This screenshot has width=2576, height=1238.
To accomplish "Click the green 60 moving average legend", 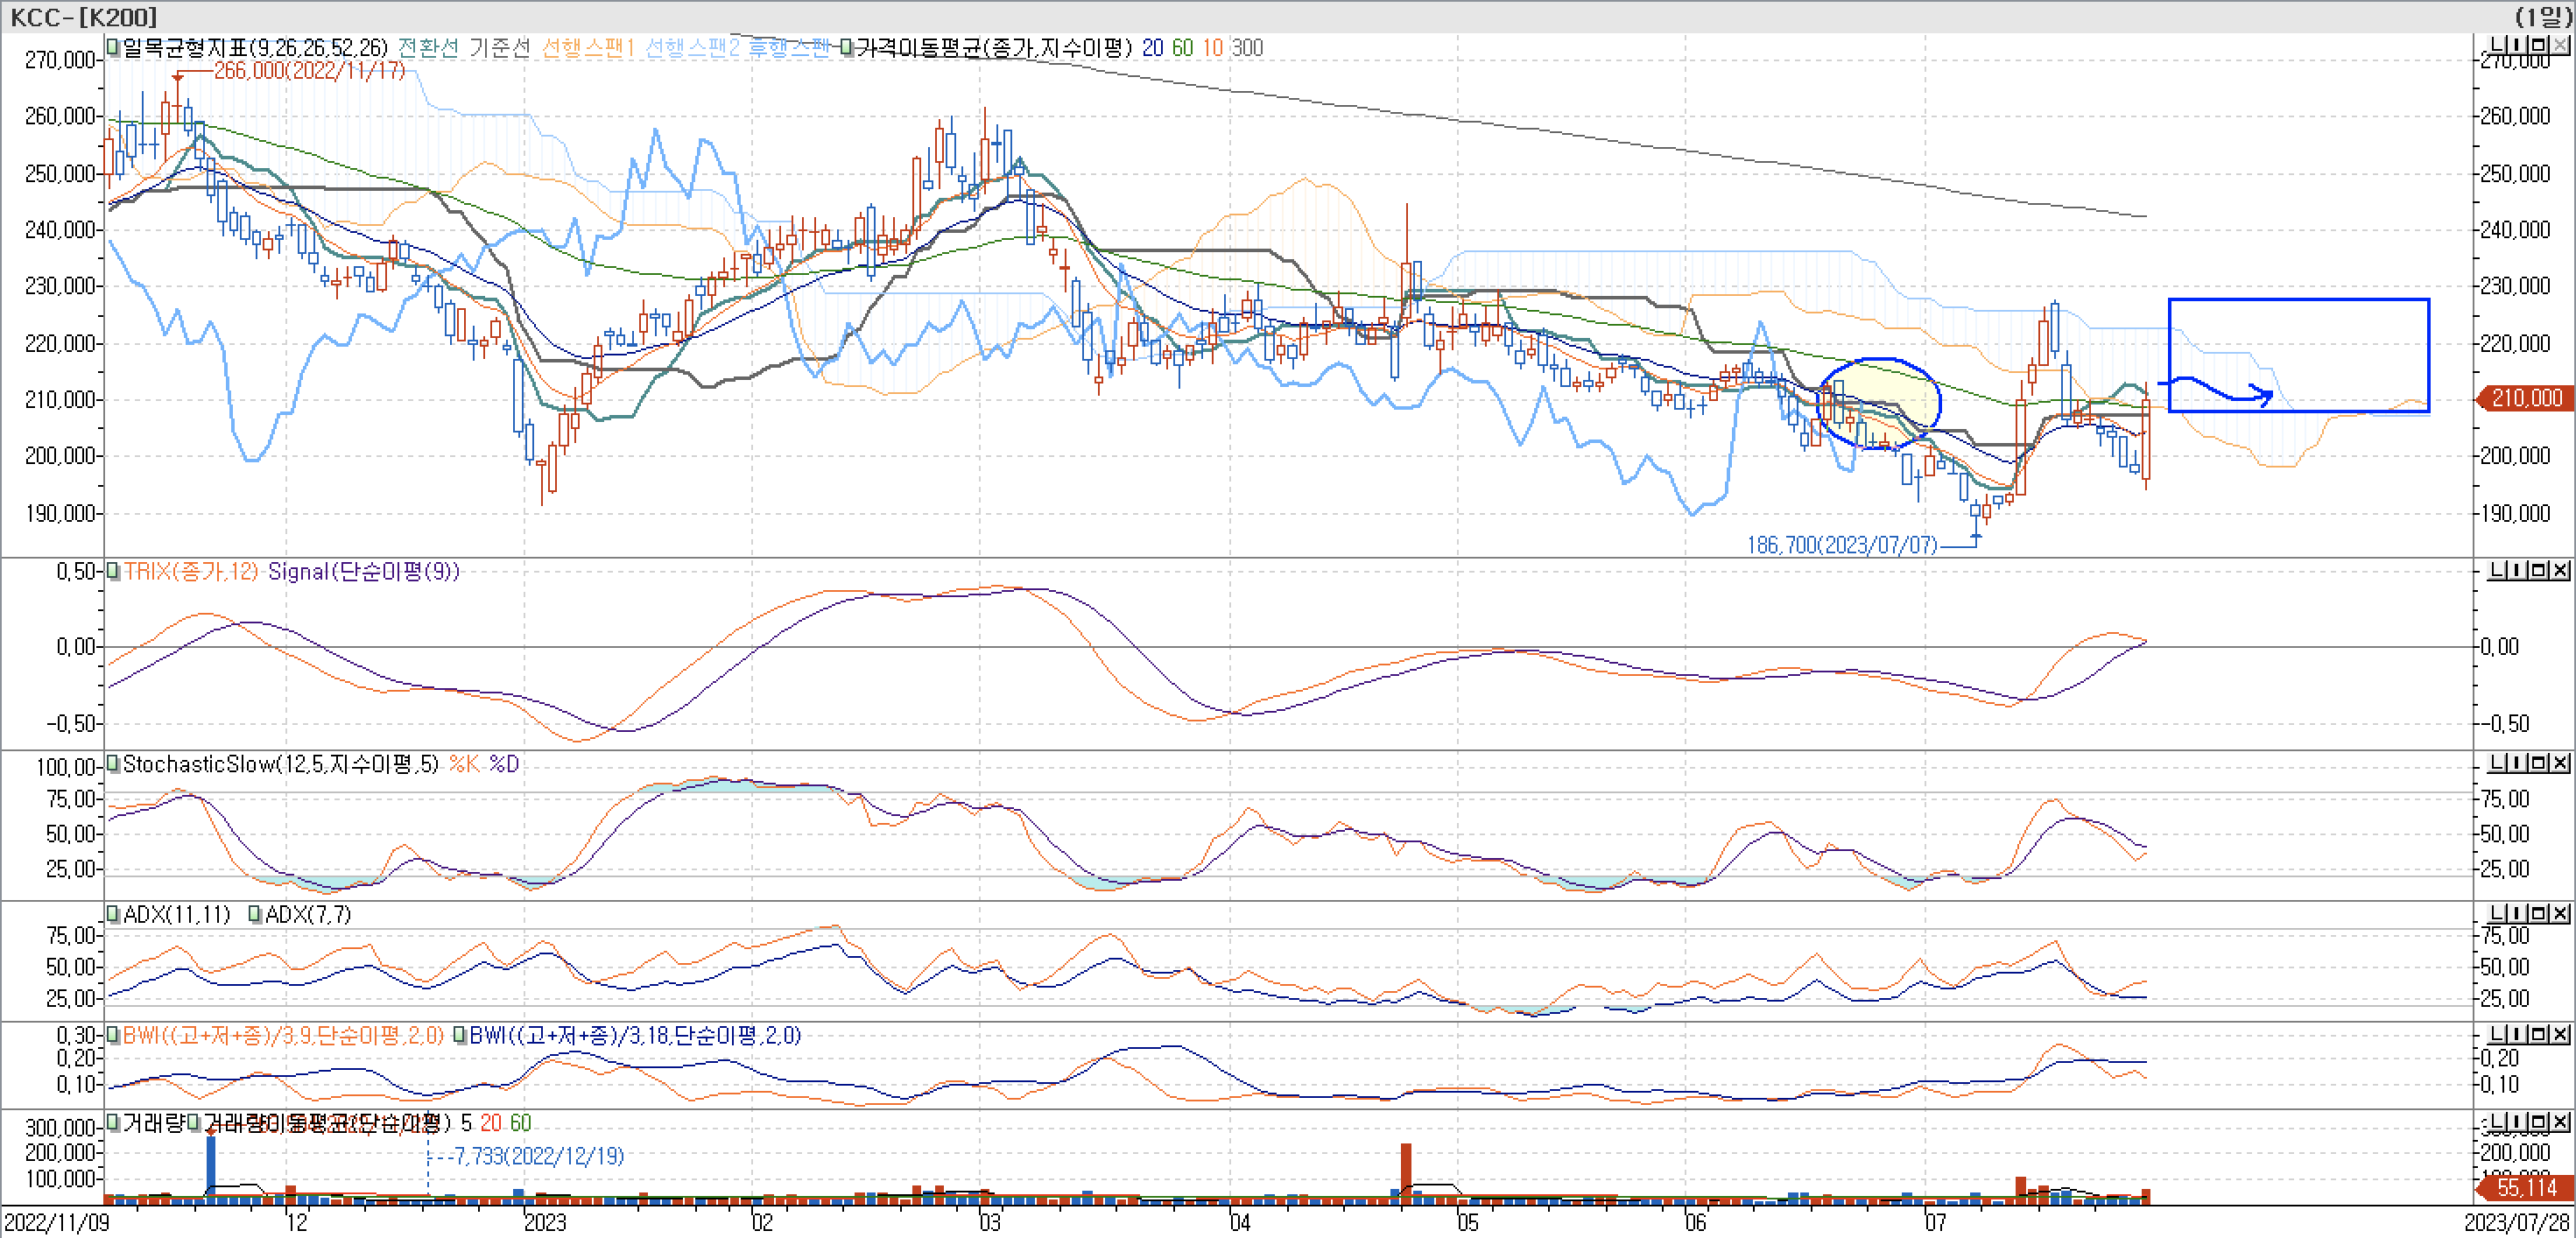I will pyautogui.click(x=1182, y=47).
